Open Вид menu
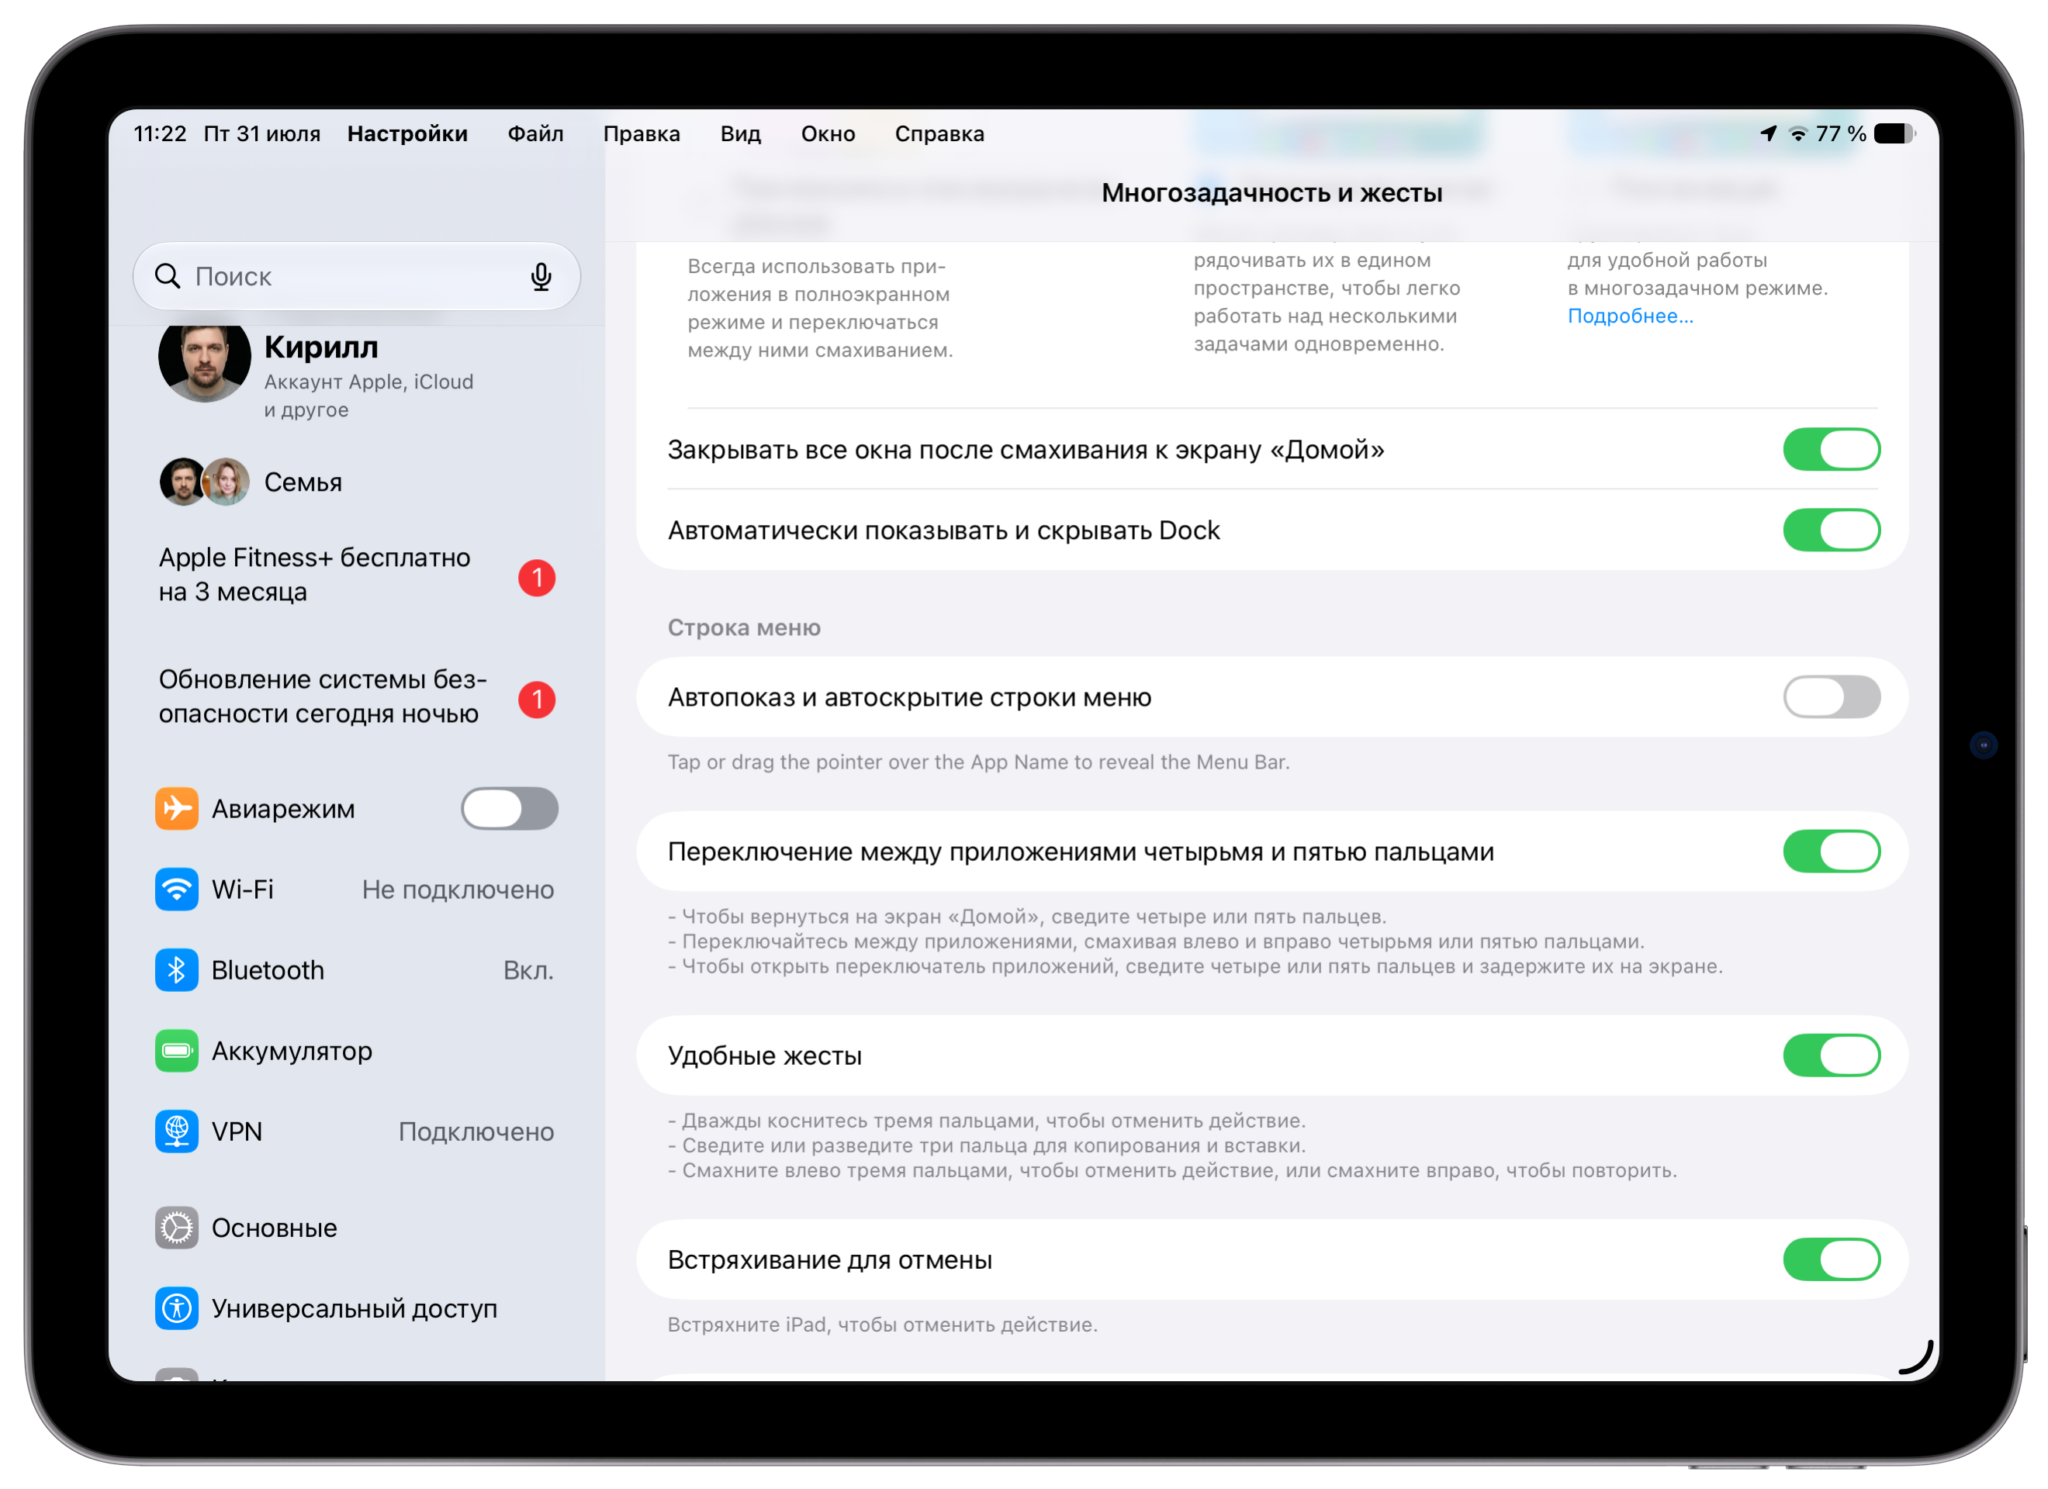Image resolution: width=2048 pixels, height=1489 pixels. point(740,134)
